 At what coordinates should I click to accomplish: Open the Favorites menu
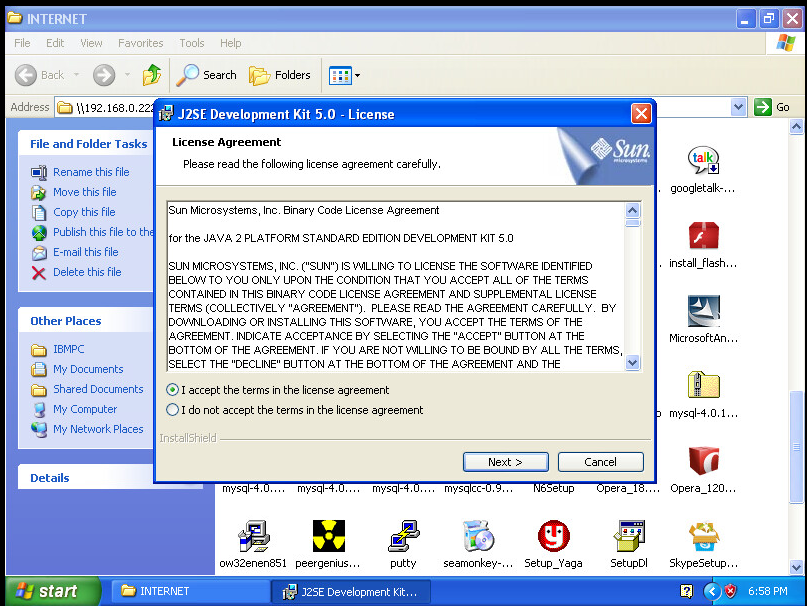pyautogui.click(x=140, y=43)
